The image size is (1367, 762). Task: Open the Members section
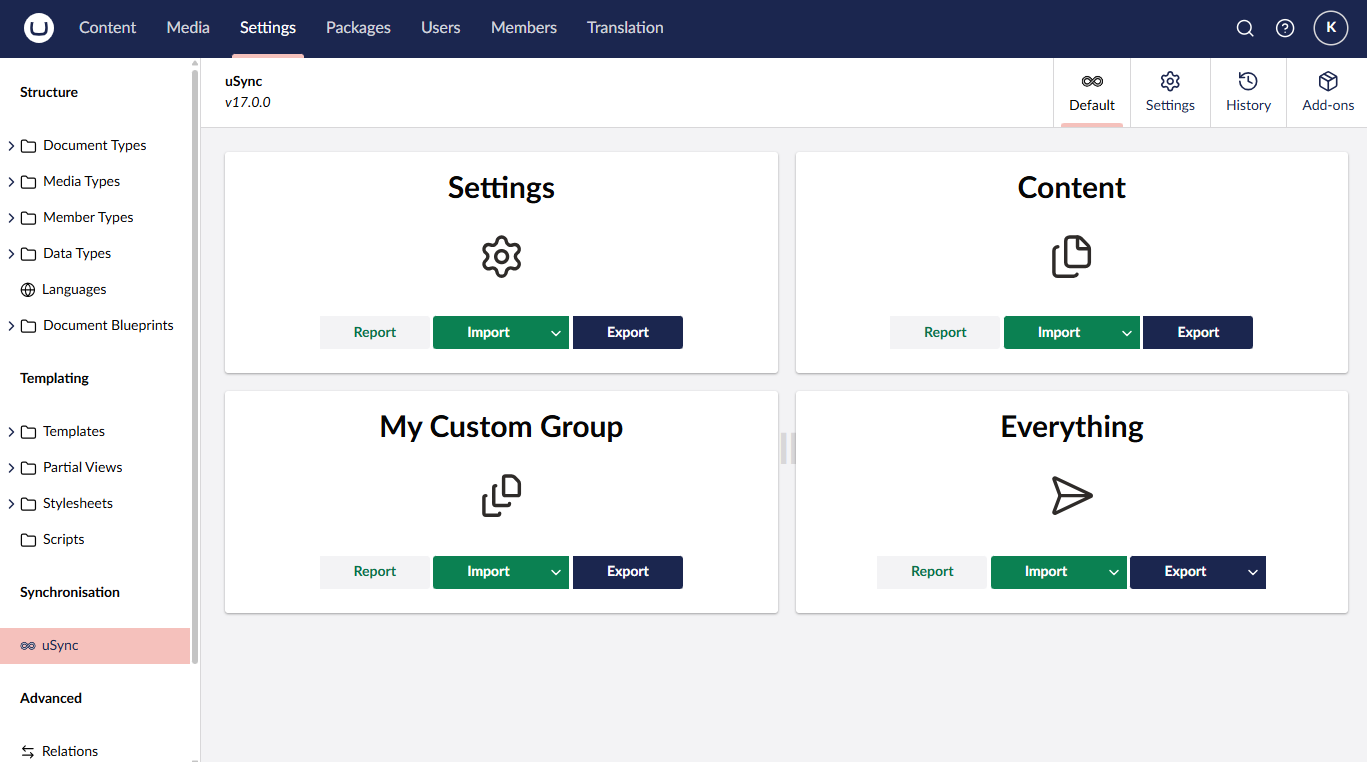point(524,28)
